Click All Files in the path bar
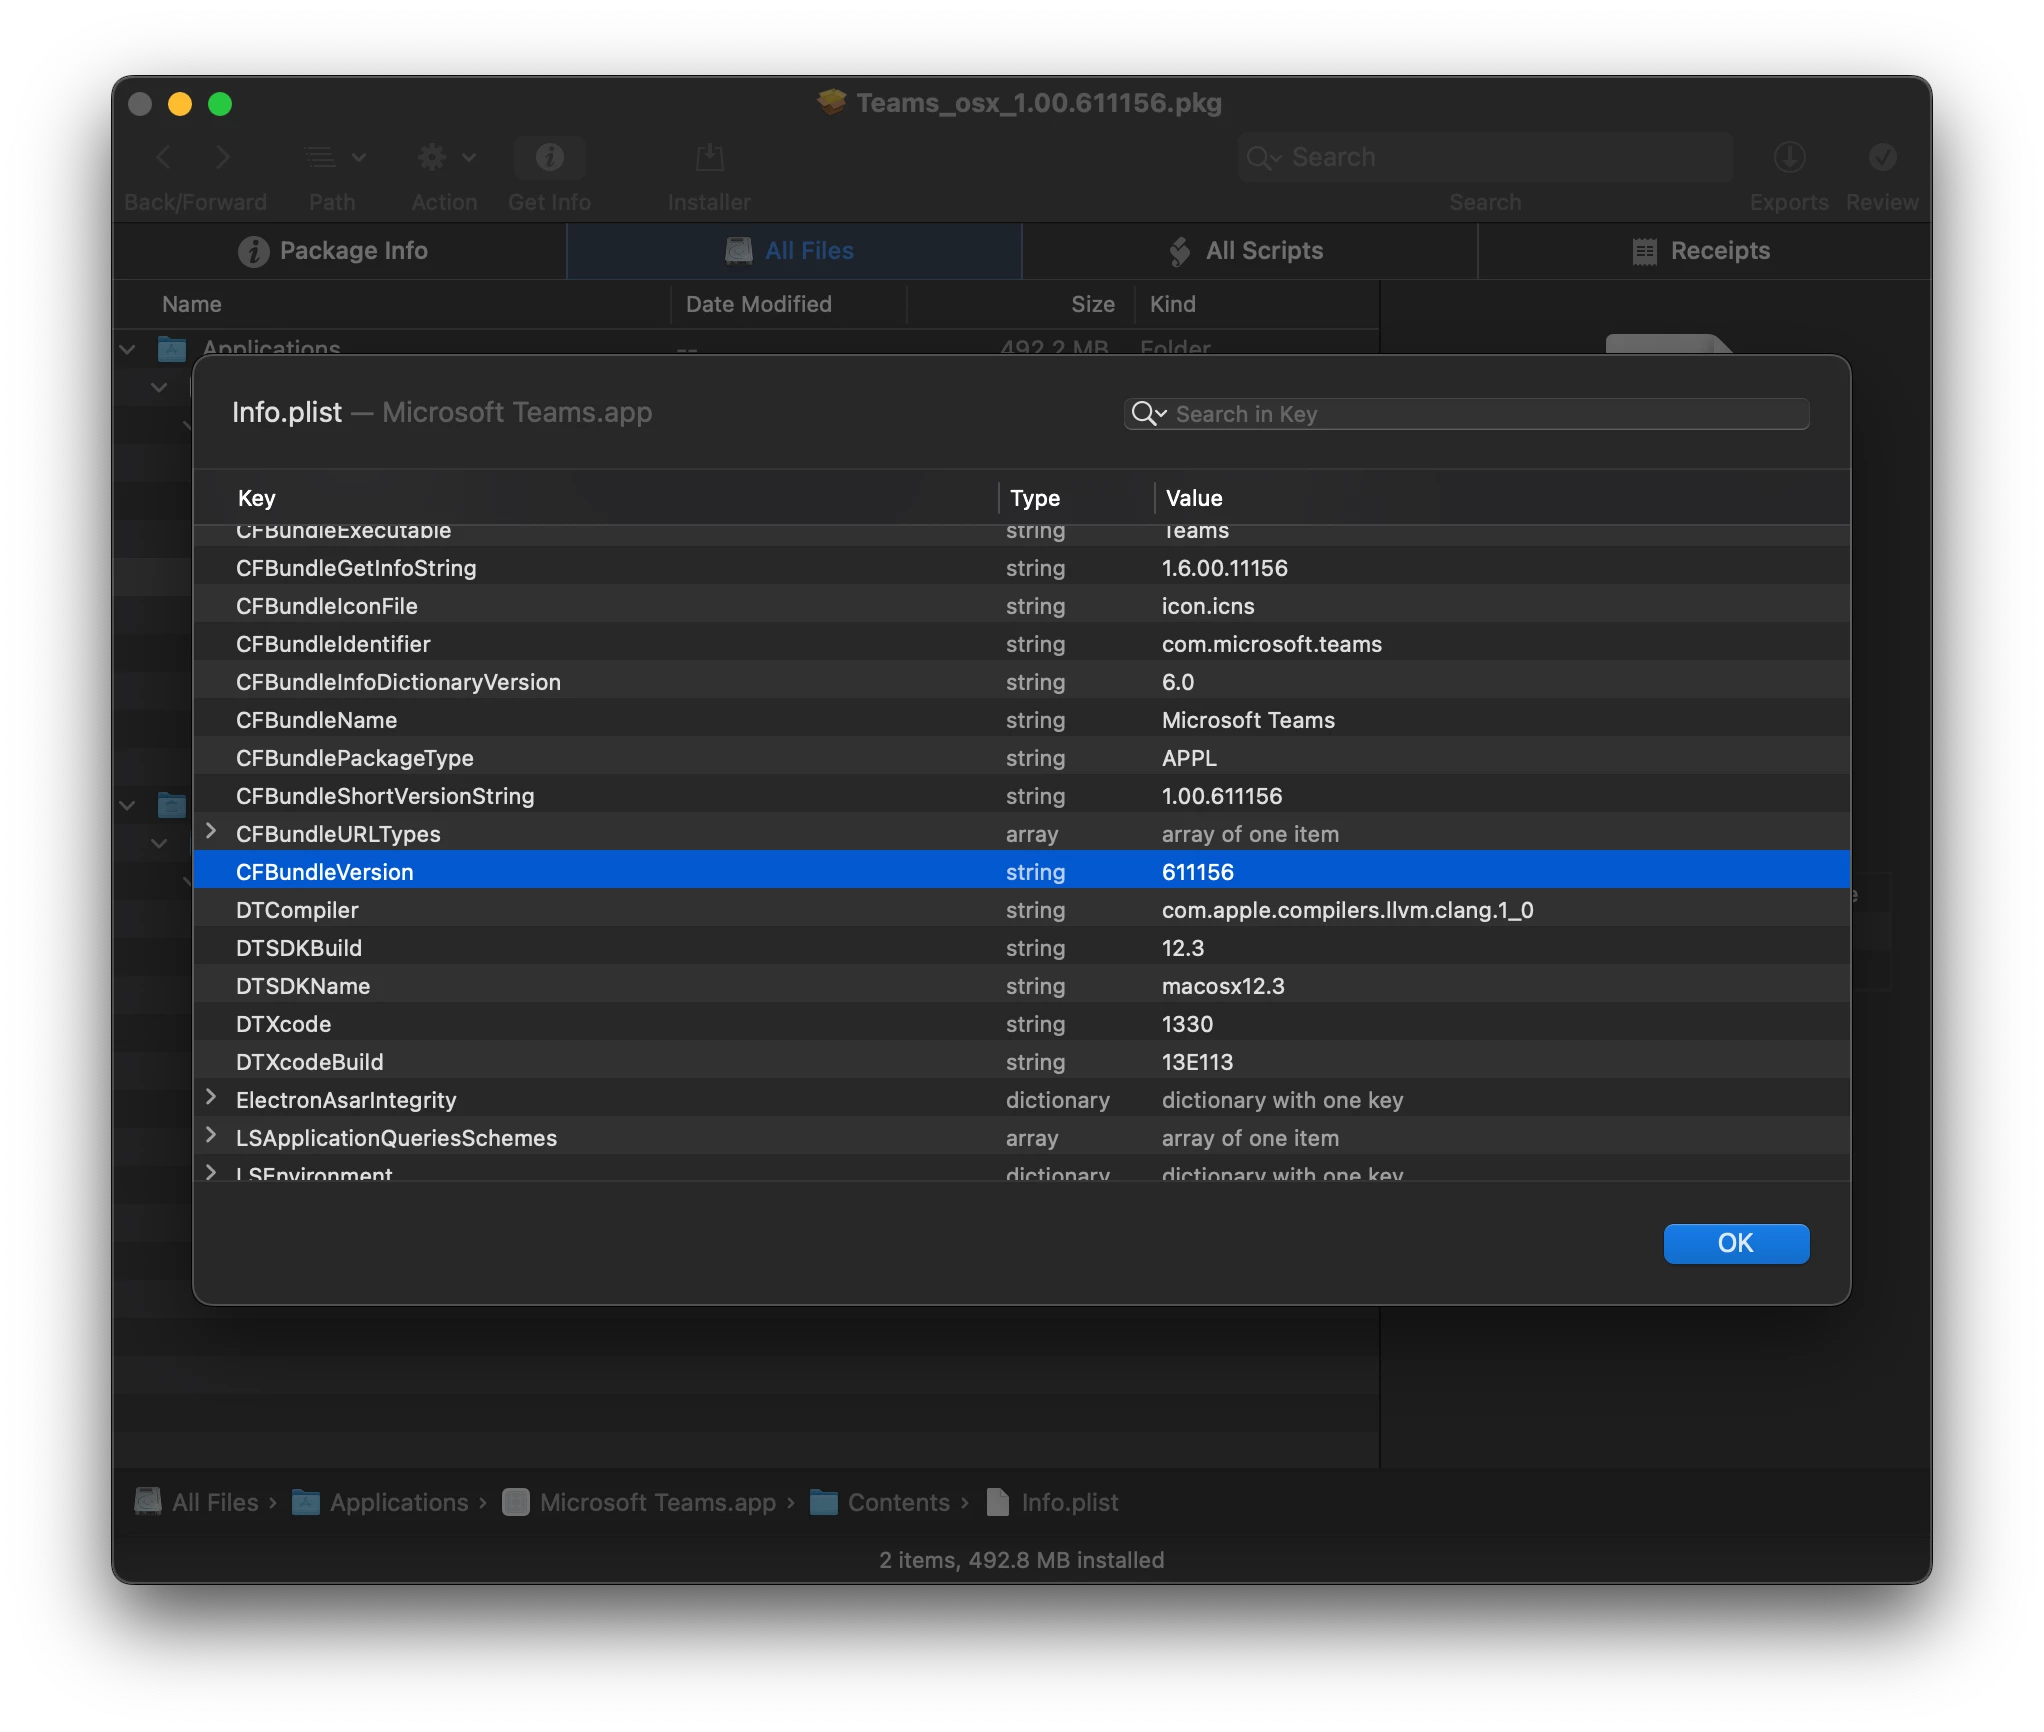This screenshot has height=1732, width=2044. (197, 1502)
